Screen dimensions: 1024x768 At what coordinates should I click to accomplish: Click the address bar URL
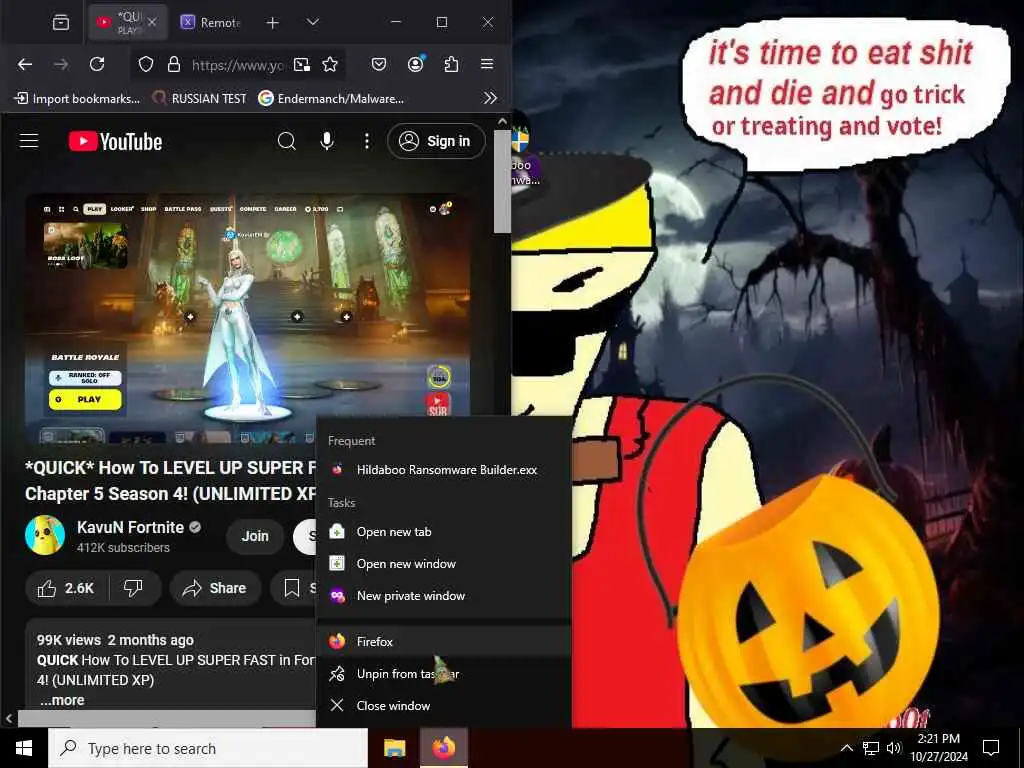click(x=237, y=65)
